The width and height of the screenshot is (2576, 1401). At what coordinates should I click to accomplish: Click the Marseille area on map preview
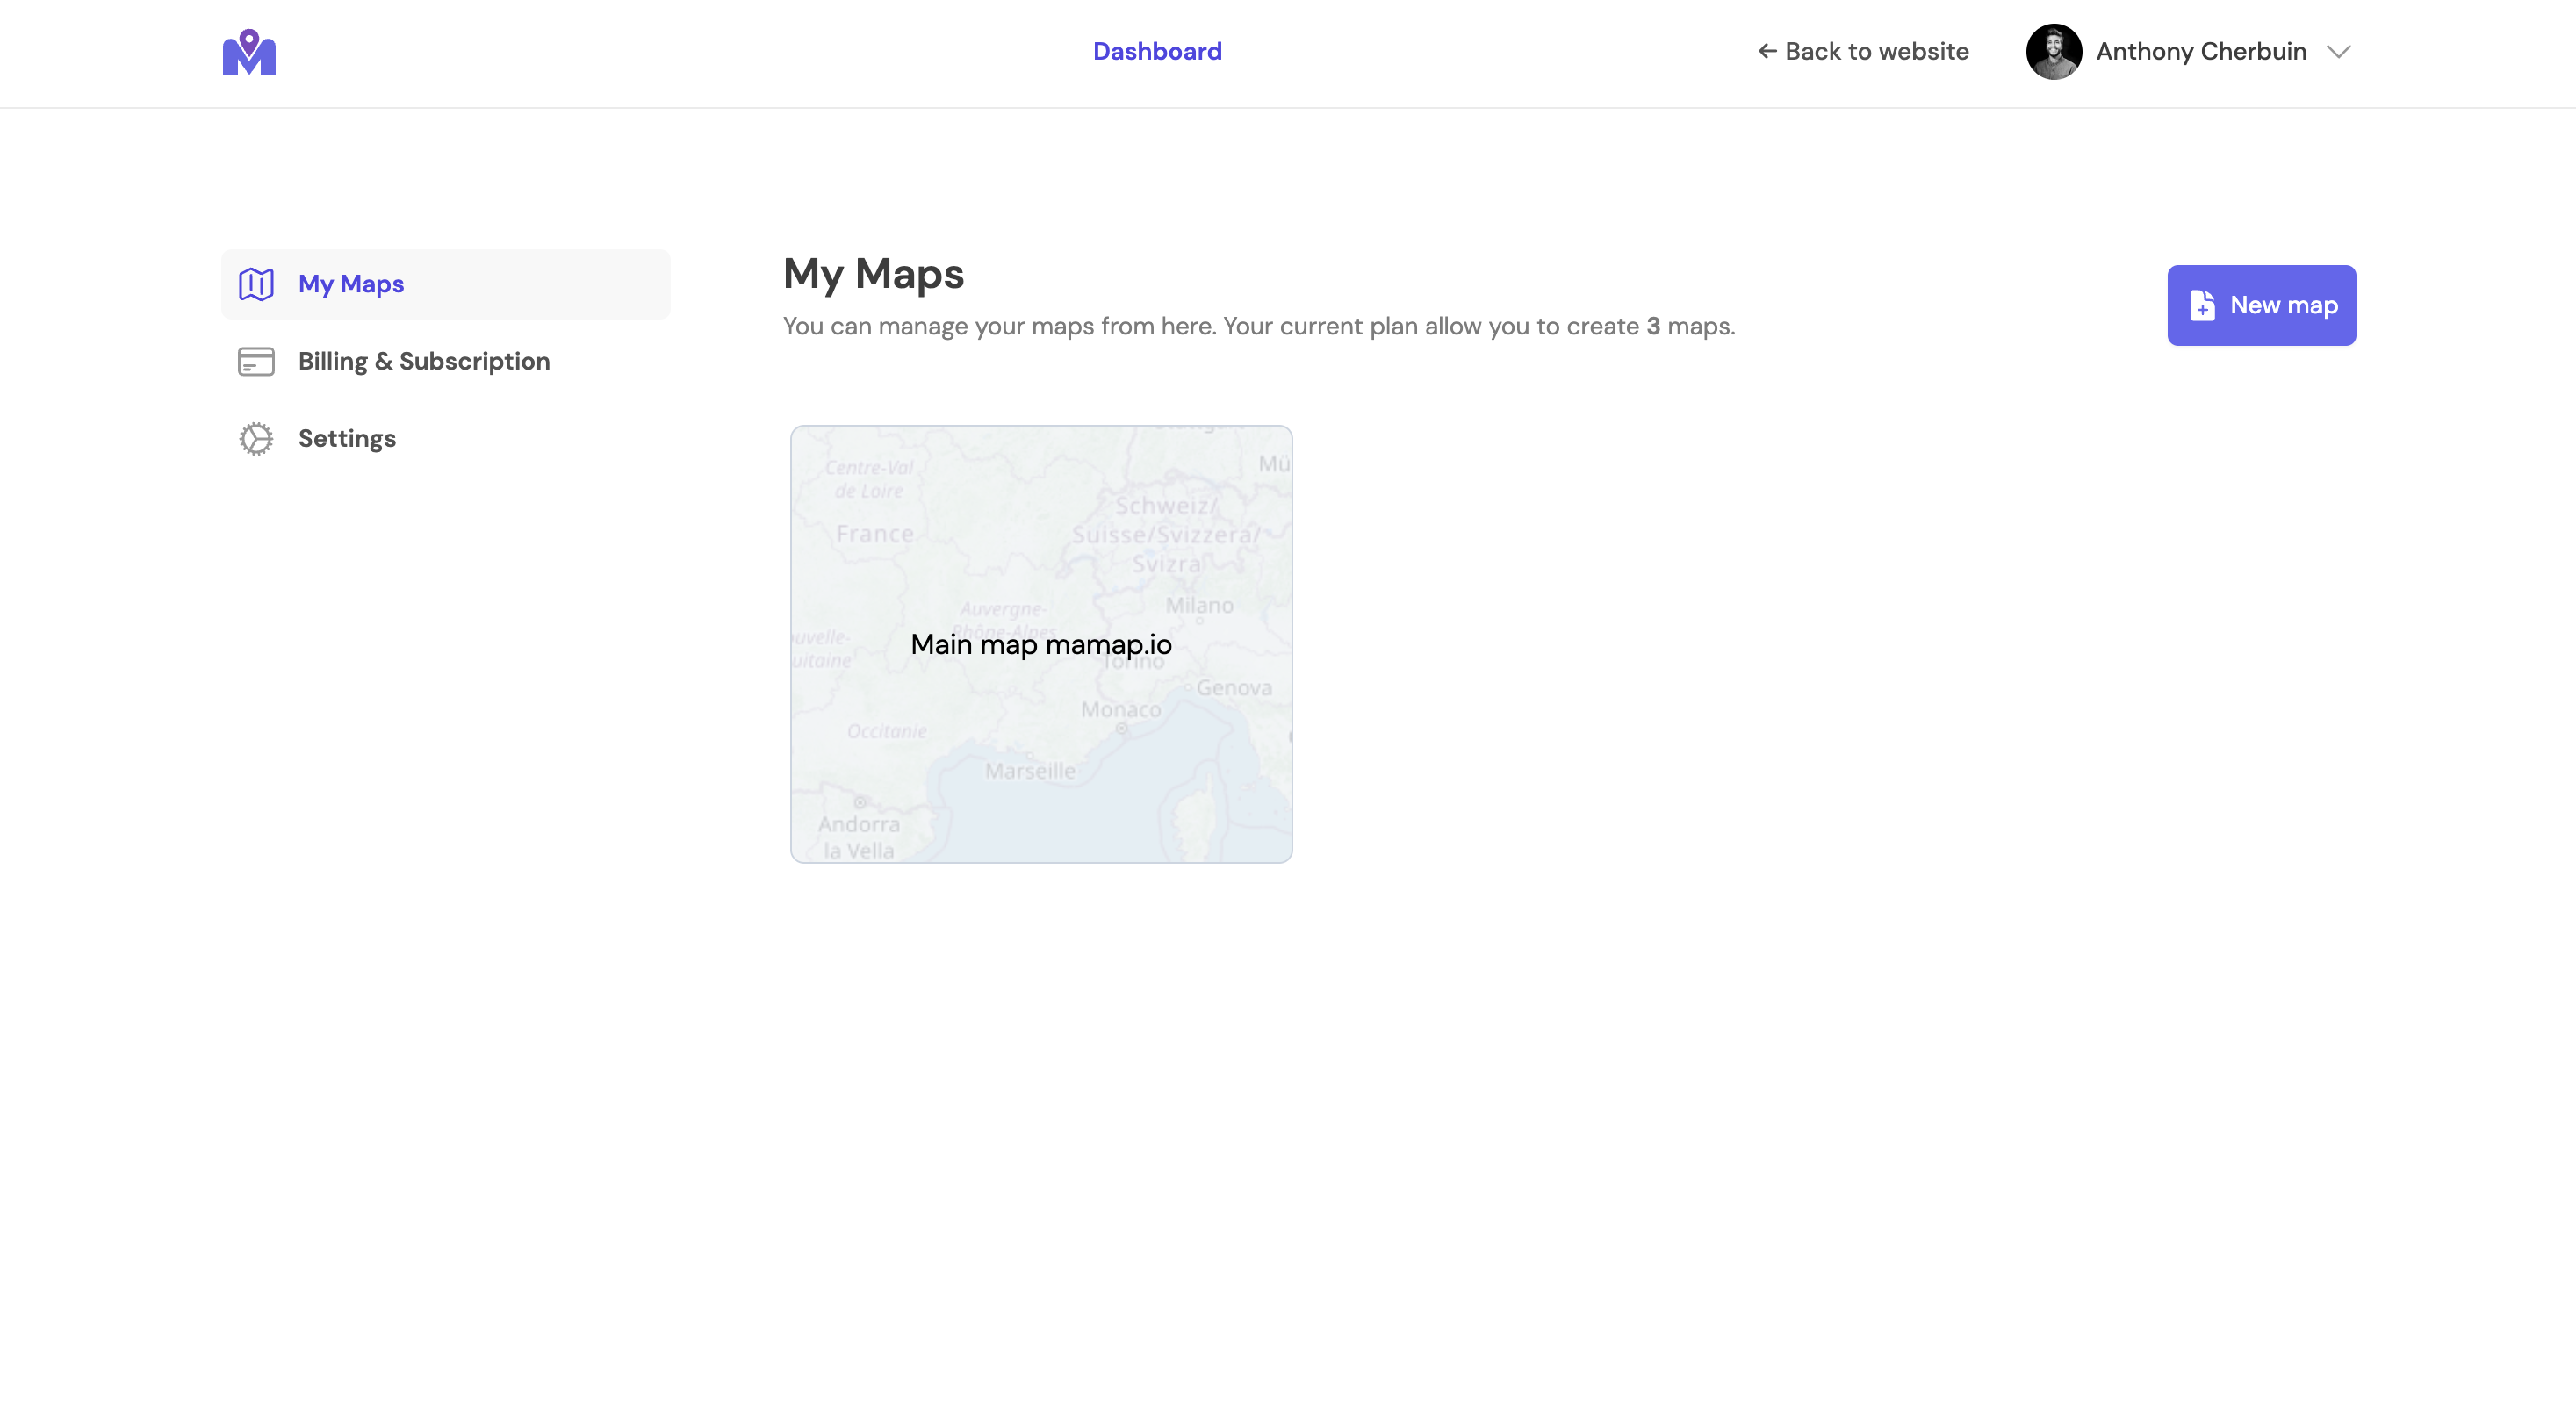[1030, 771]
